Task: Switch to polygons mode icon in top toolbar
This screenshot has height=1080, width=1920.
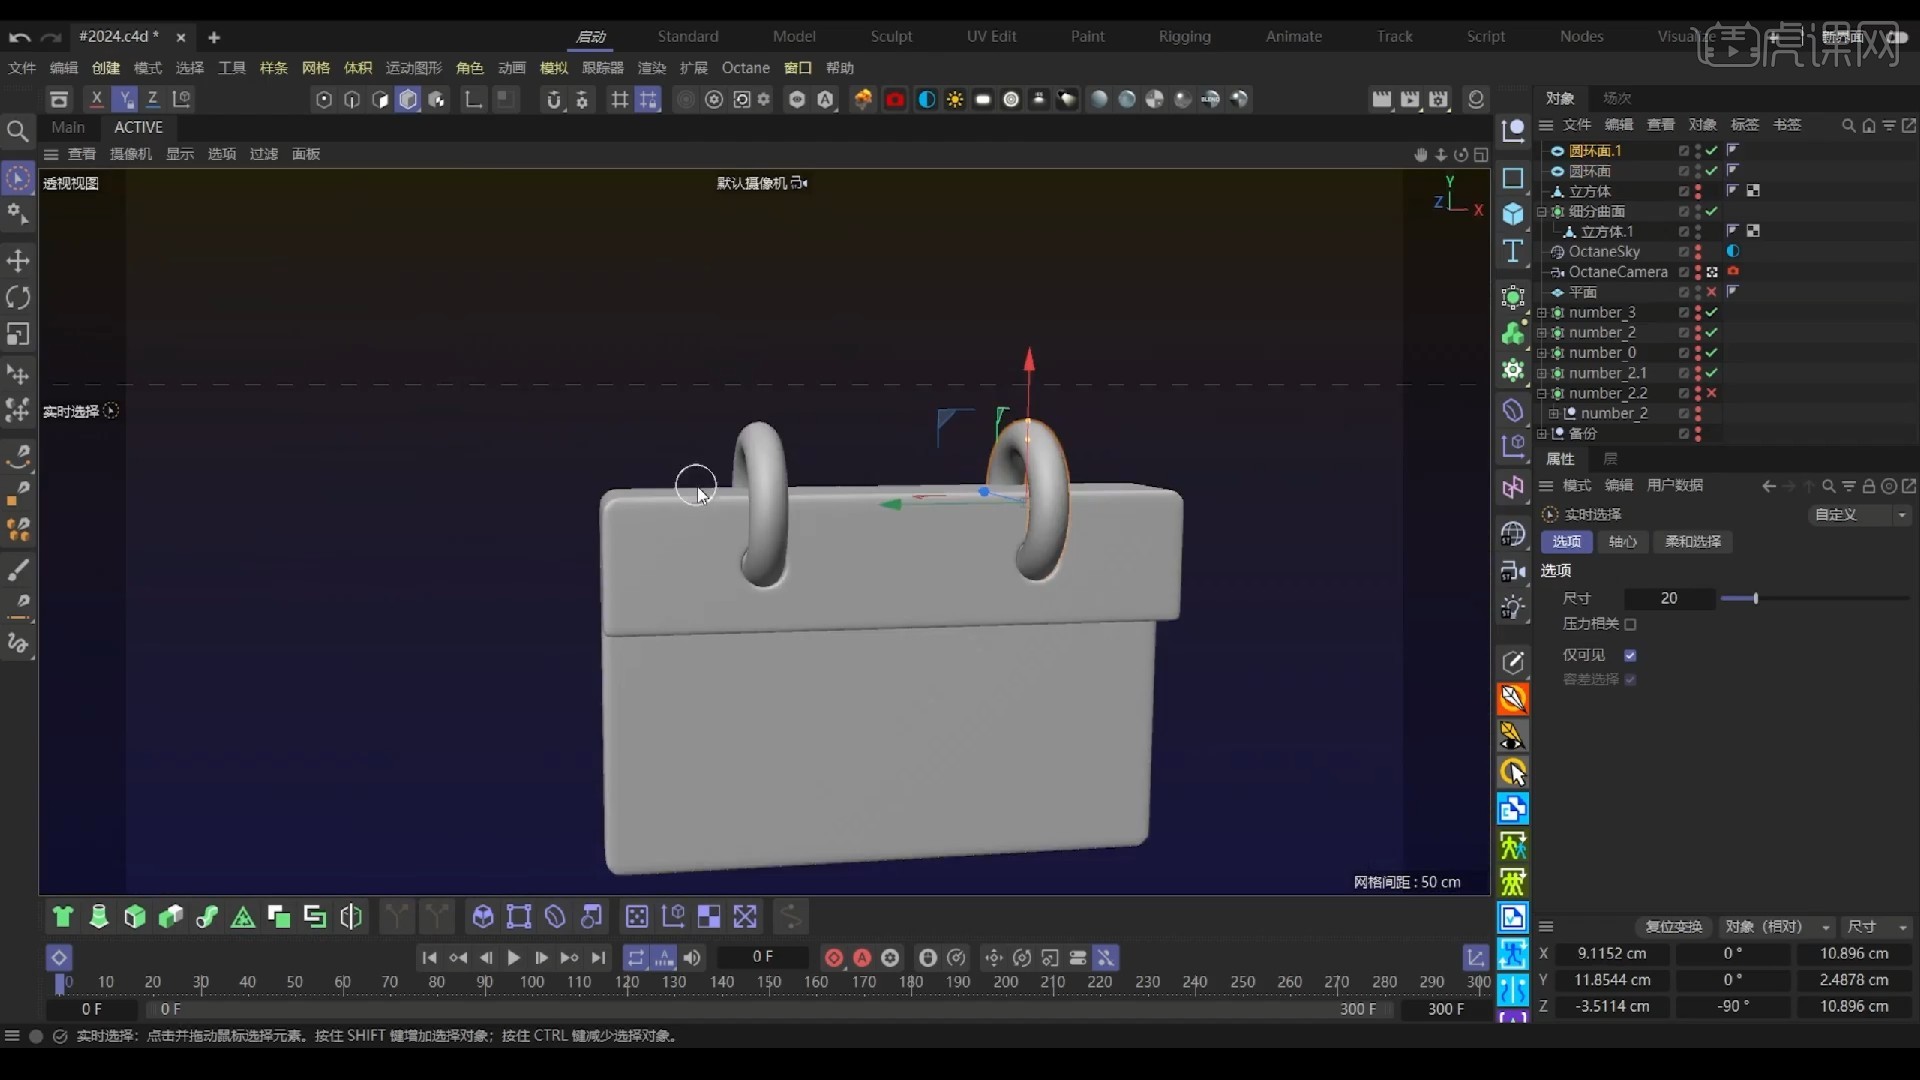Action: 380,99
